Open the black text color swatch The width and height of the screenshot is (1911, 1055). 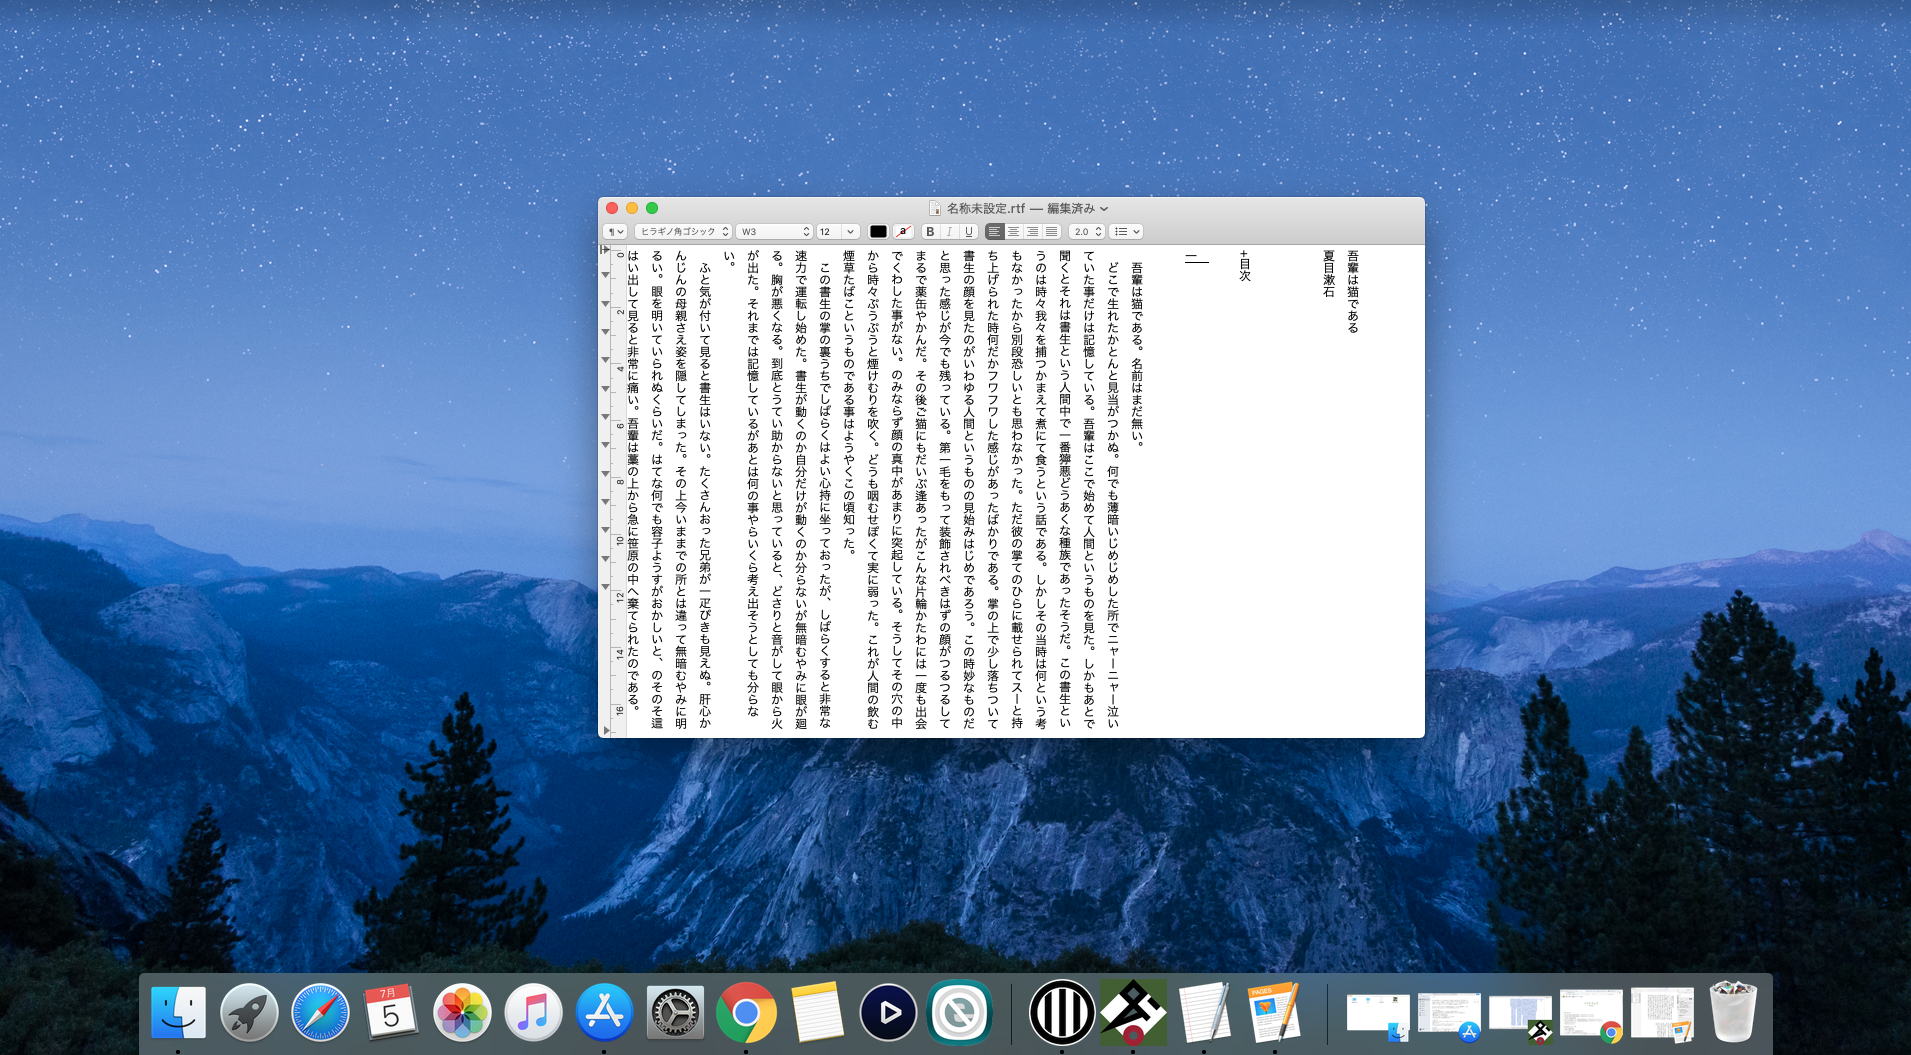[x=878, y=231]
